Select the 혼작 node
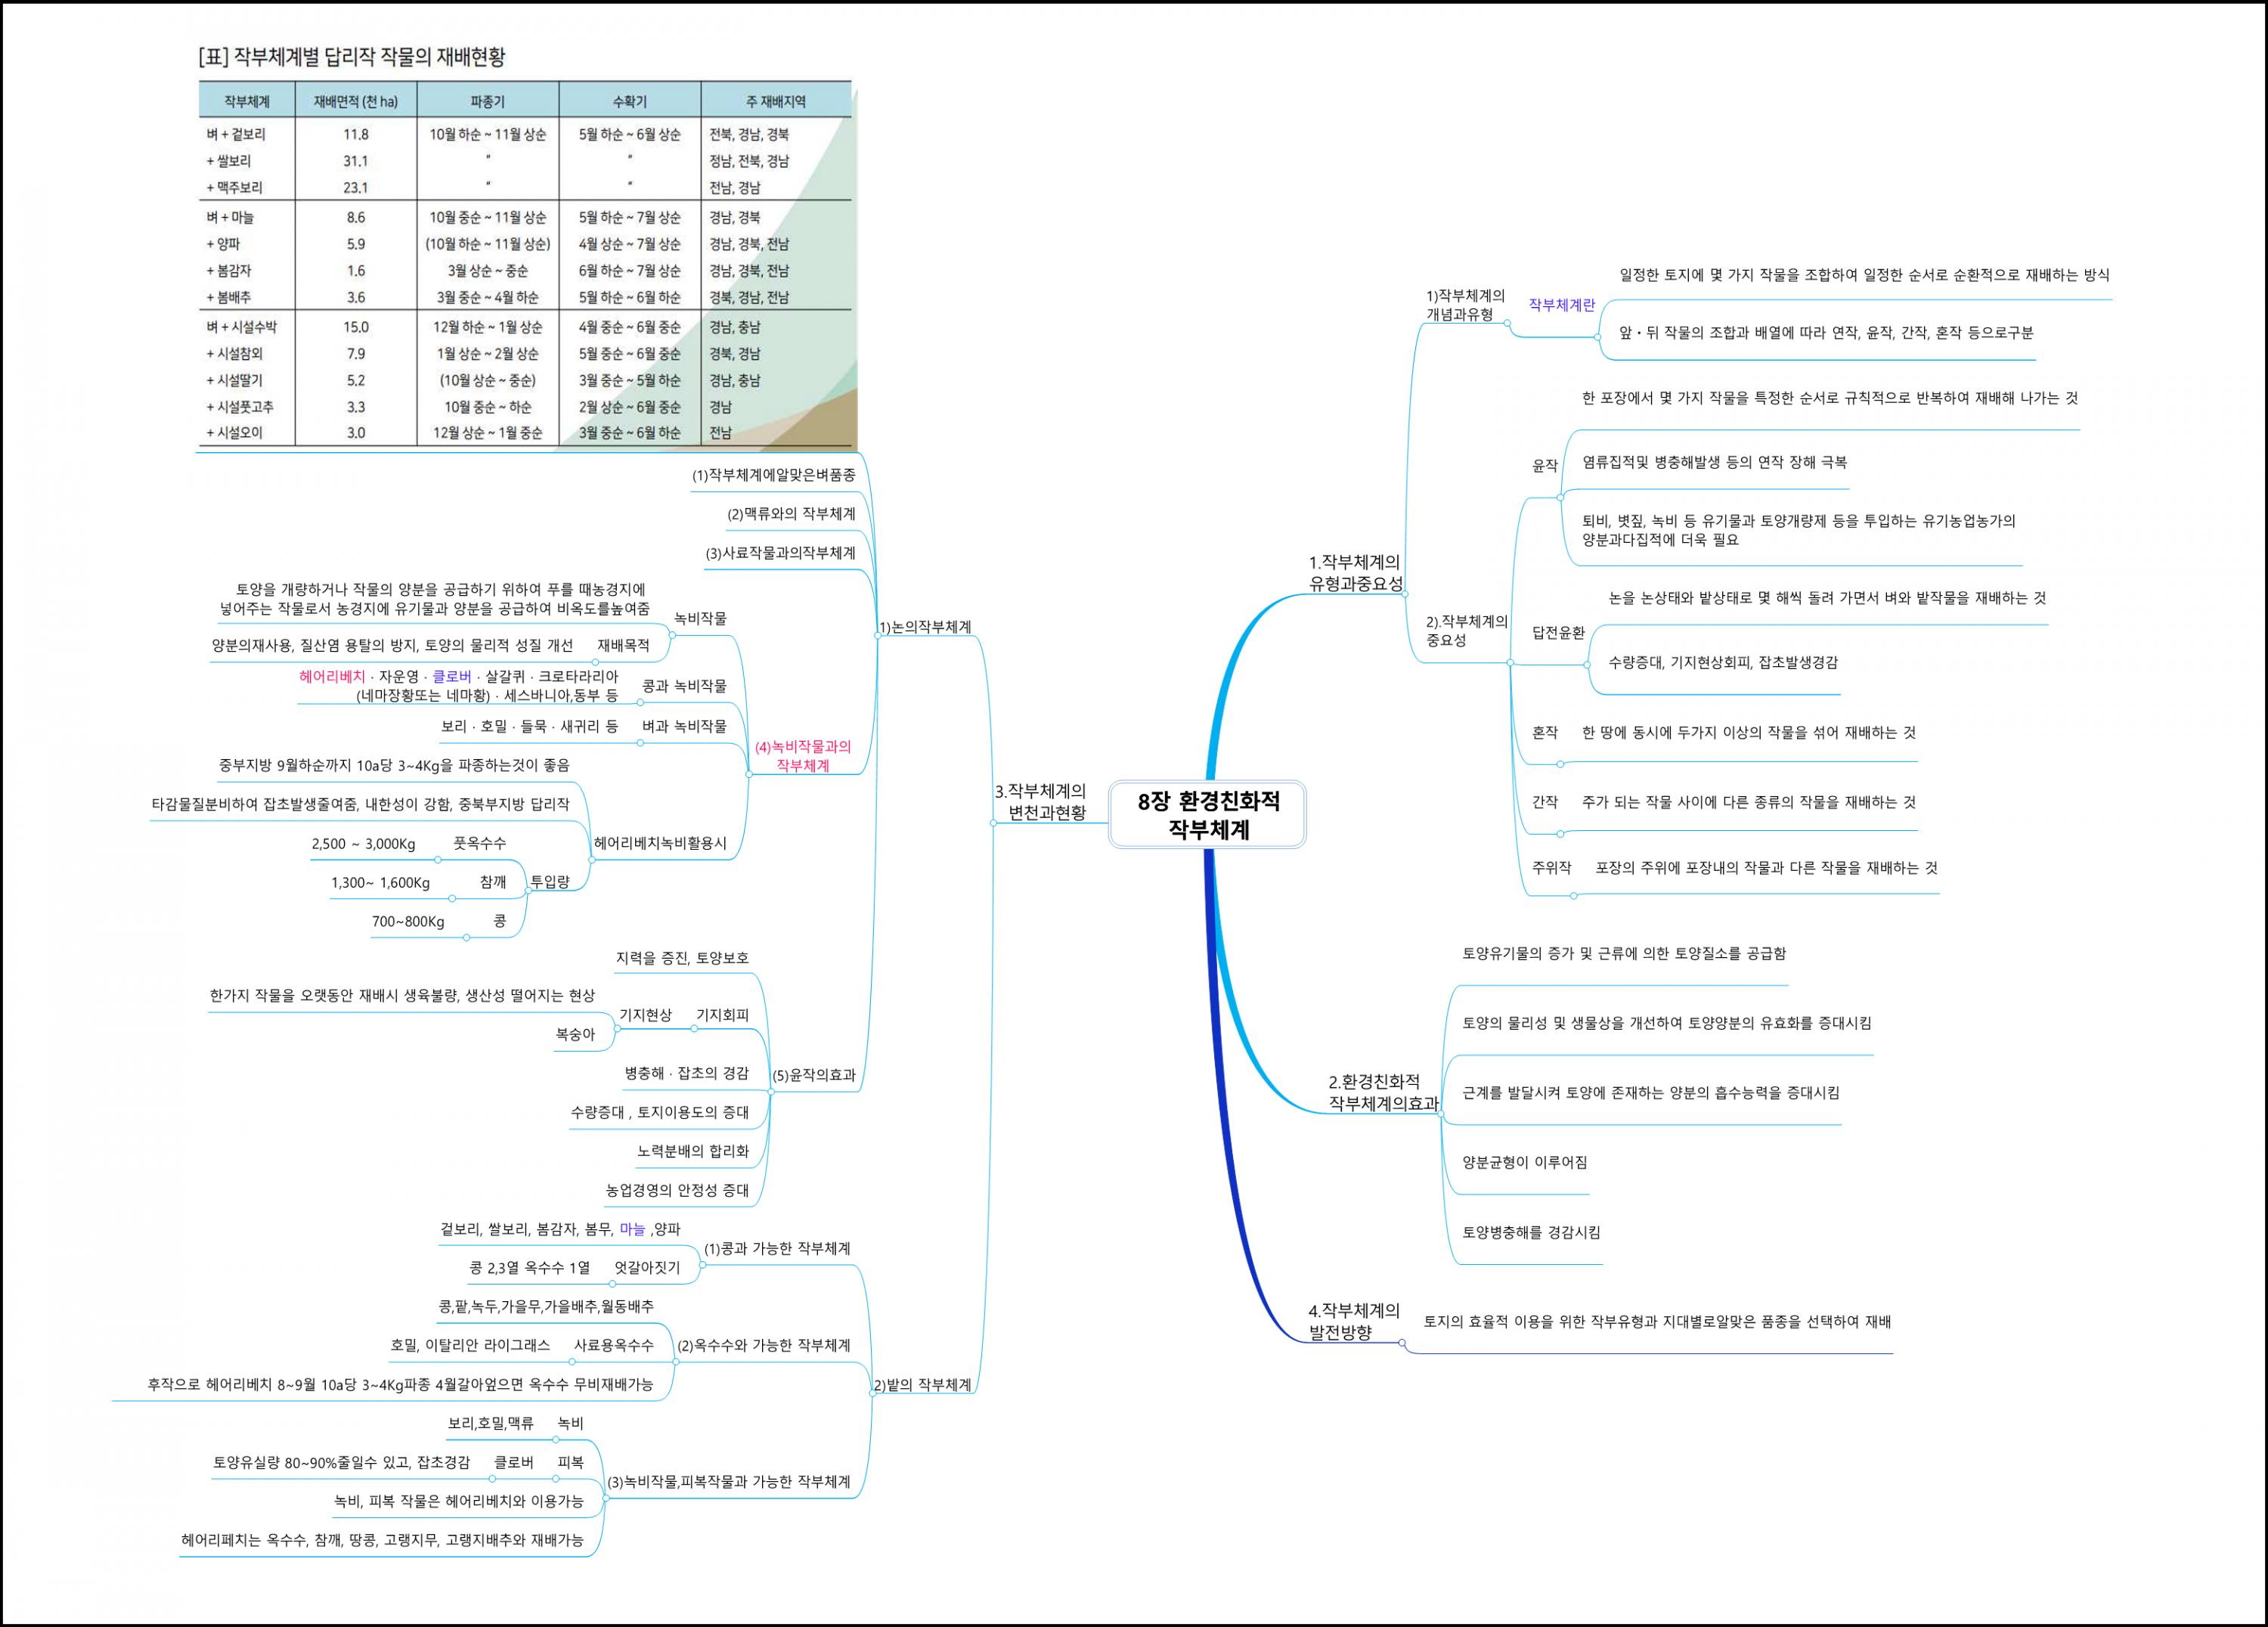Image resolution: width=2268 pixels, height=1627 pixels. 1545,732
